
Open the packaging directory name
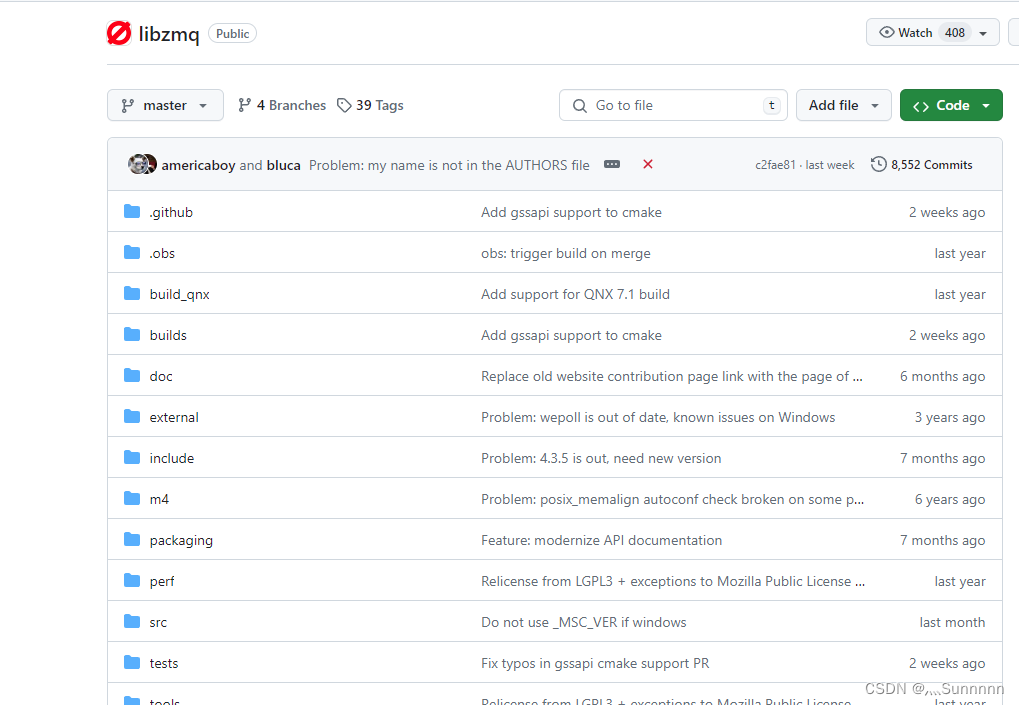tap(181, 541)
